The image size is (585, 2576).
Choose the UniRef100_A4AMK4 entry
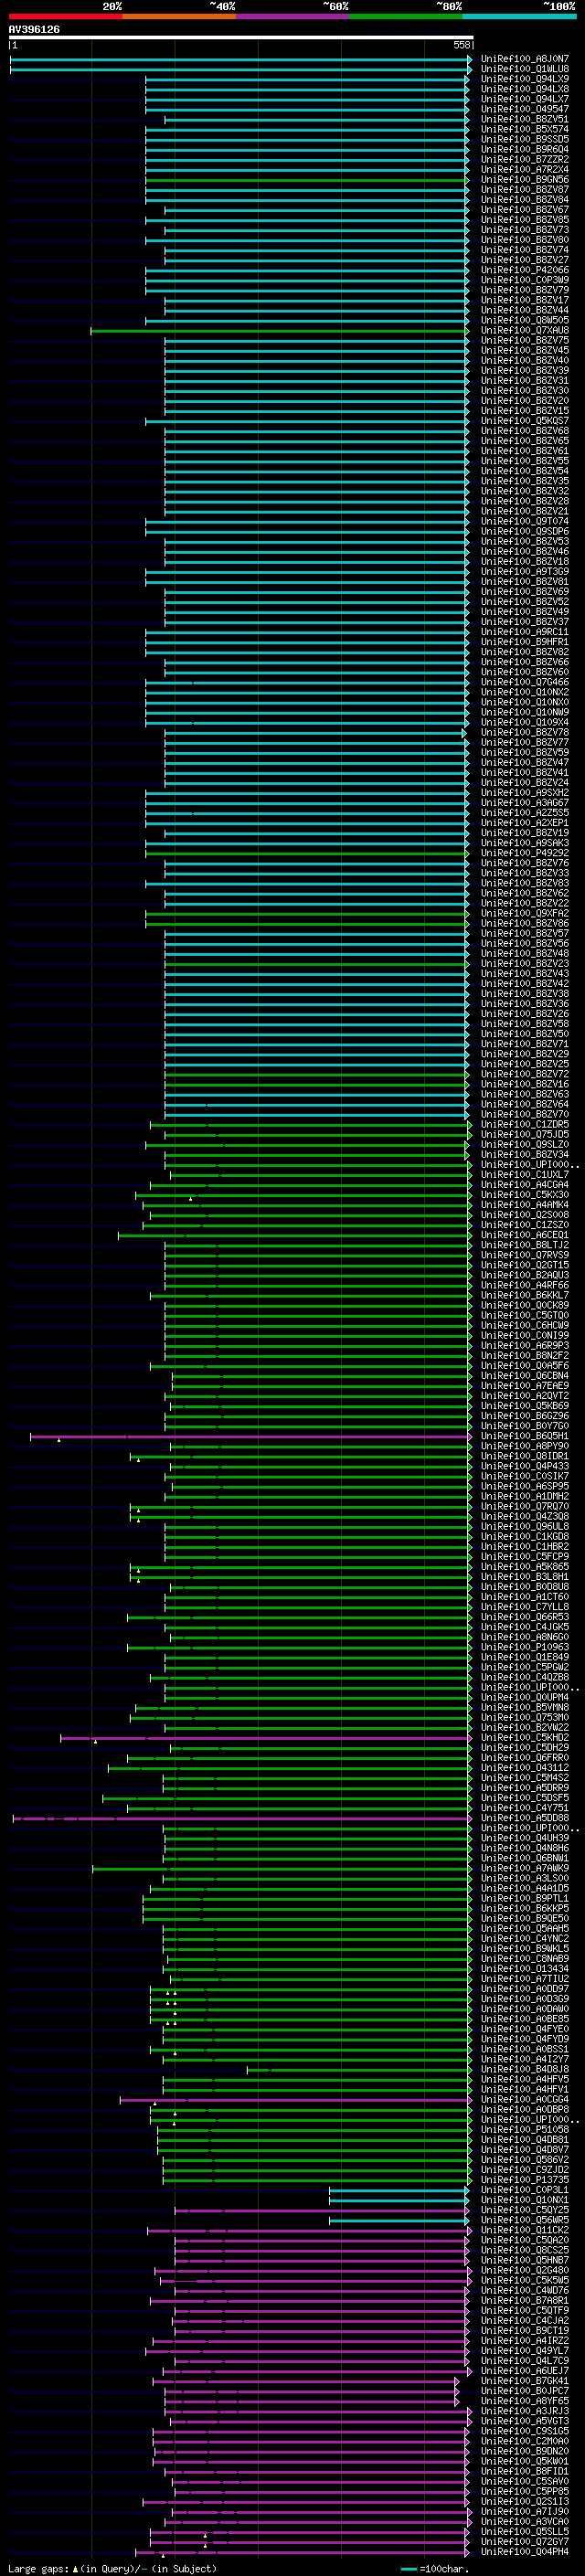525,1205
